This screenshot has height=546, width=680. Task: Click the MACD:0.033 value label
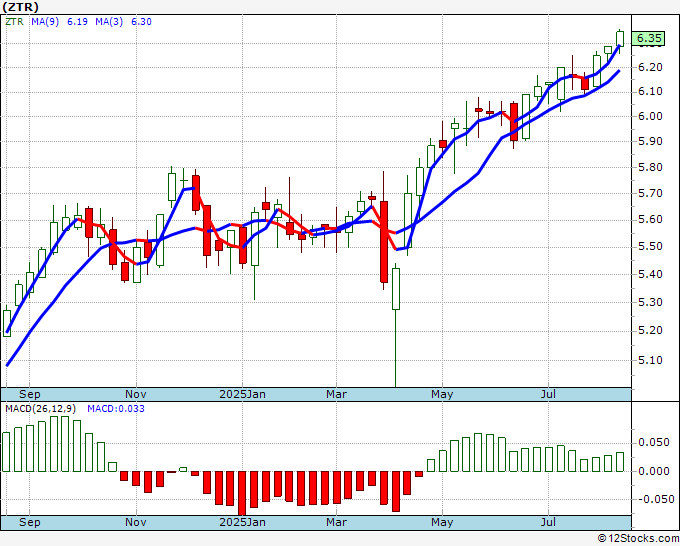tap(116, 409)
